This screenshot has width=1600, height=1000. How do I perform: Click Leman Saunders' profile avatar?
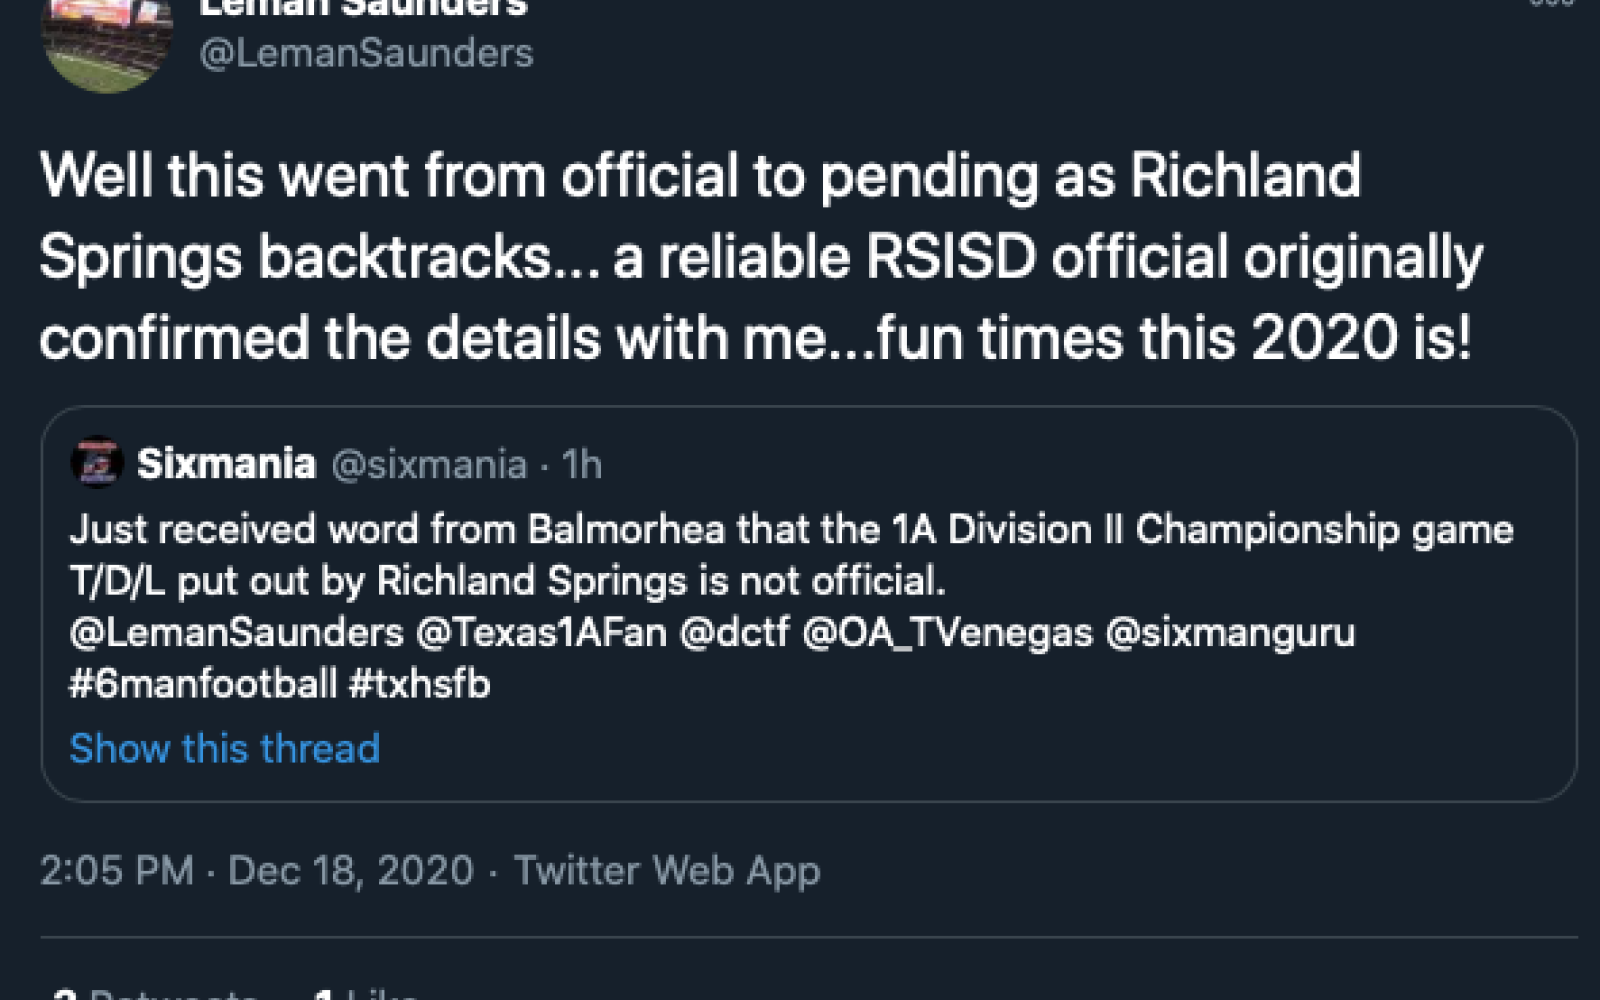point(110,45)
